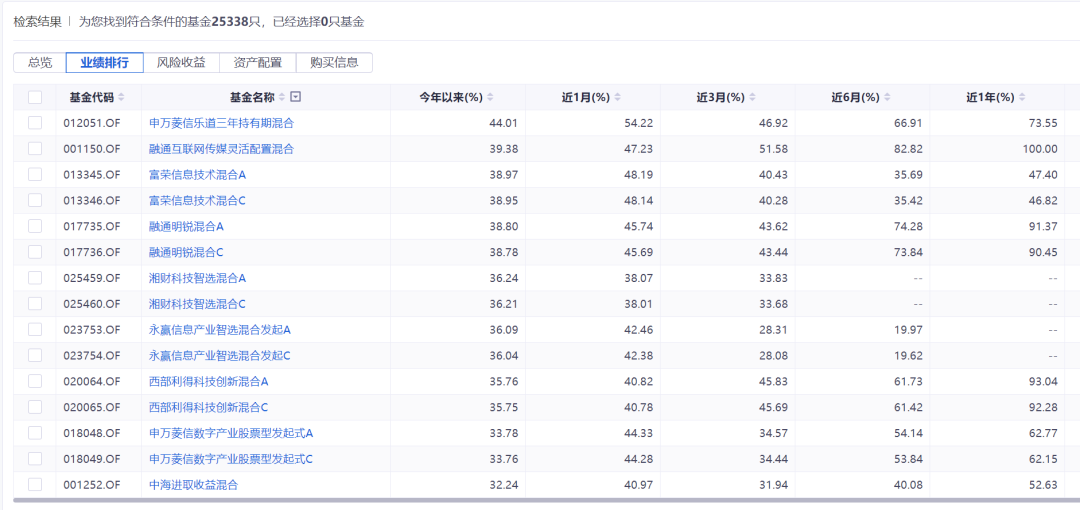Tick checkbox for fund 001252.OF
This screenshot has height=510, width=1080.
(35, 484)
